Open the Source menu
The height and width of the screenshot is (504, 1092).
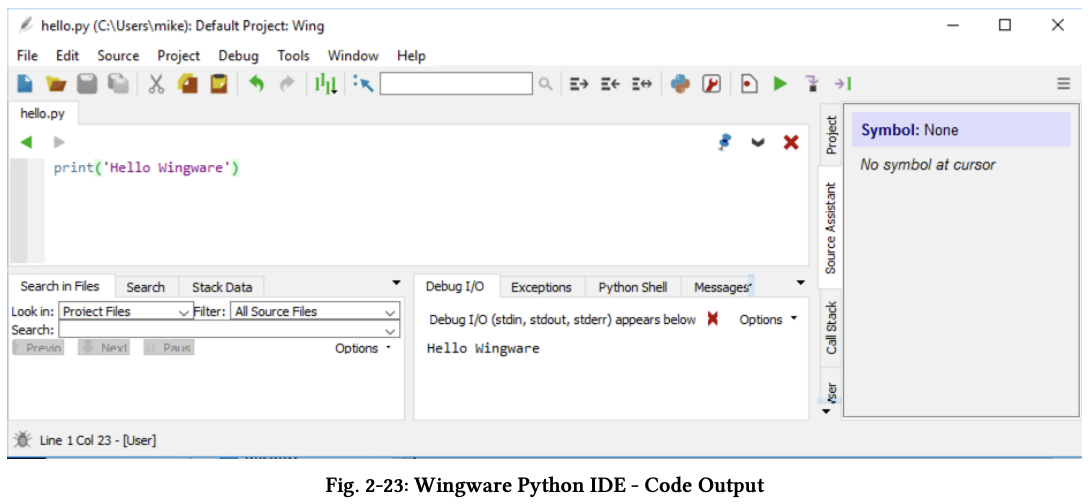tap(118, 56)
